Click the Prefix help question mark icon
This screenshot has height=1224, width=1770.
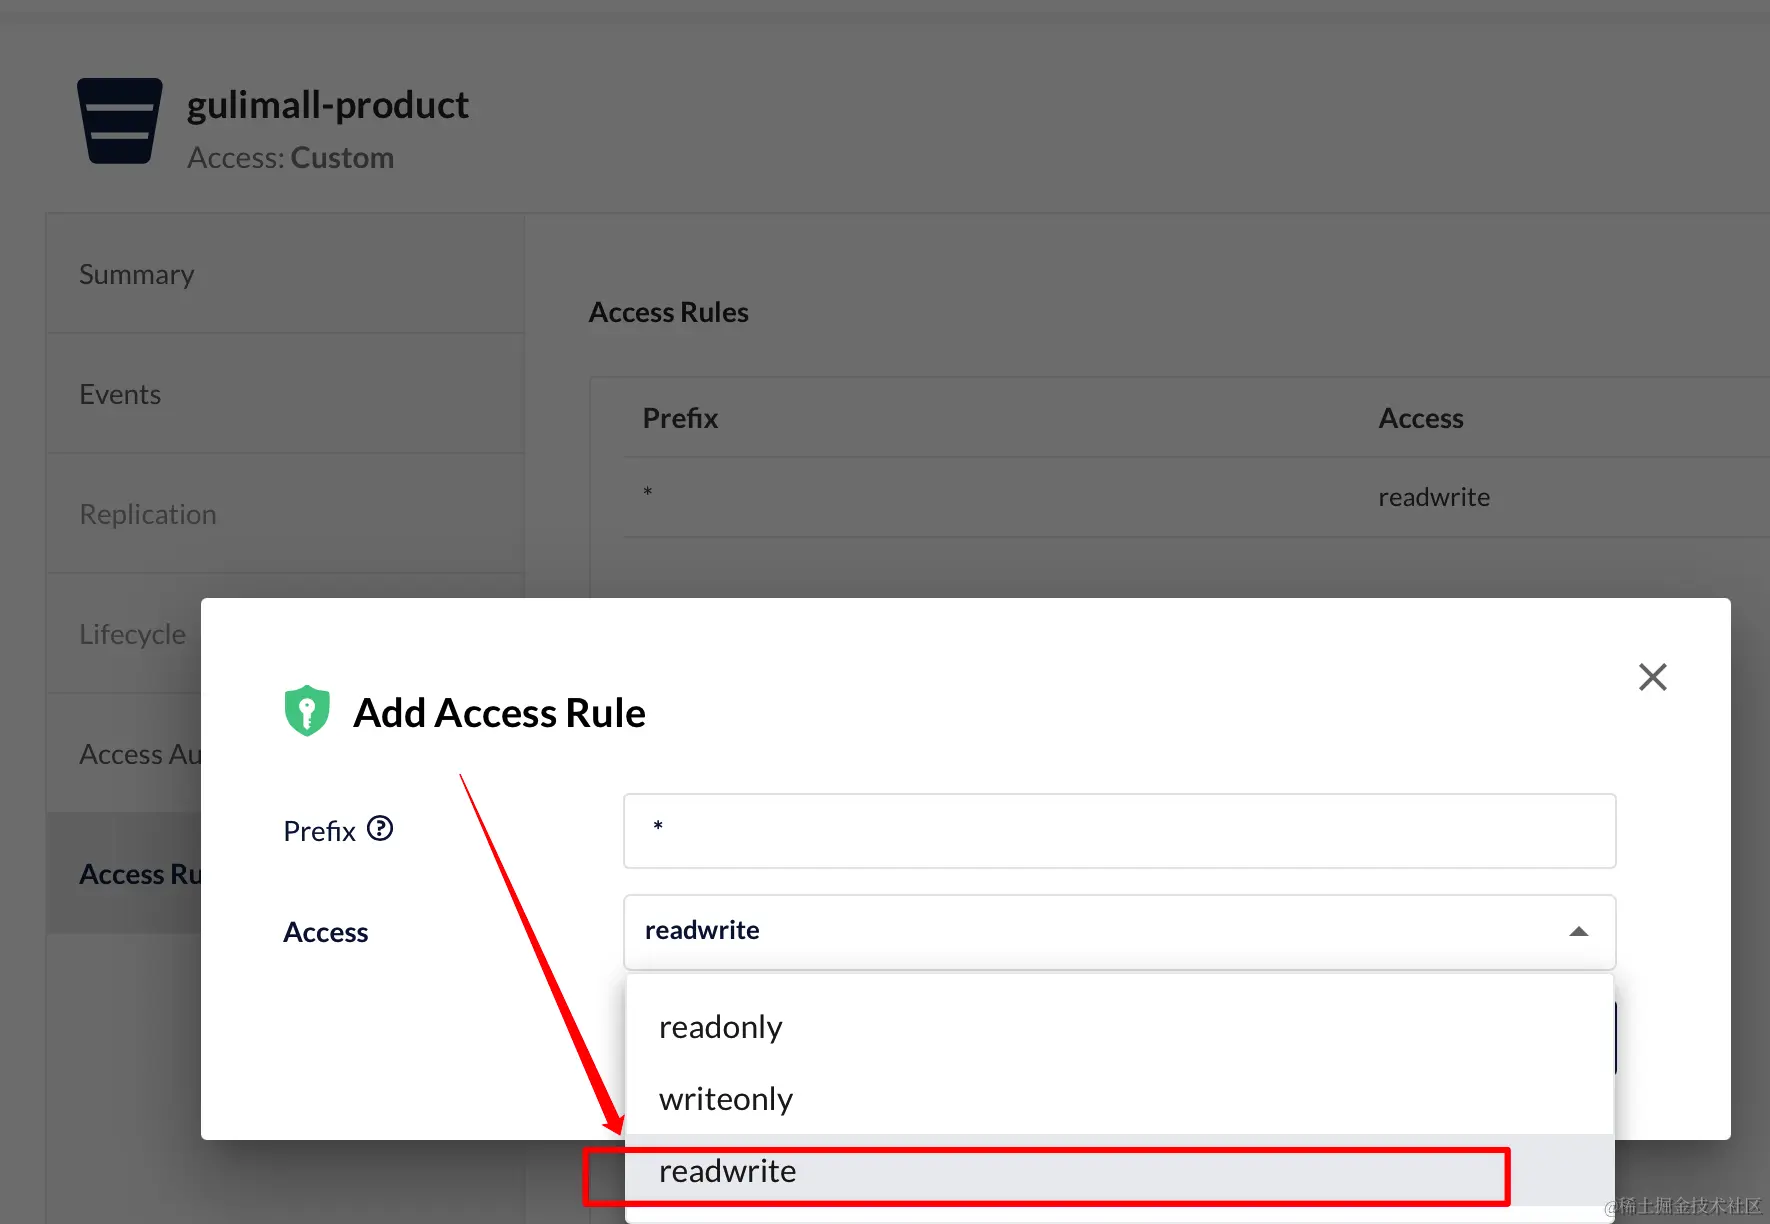coord(380,829)
